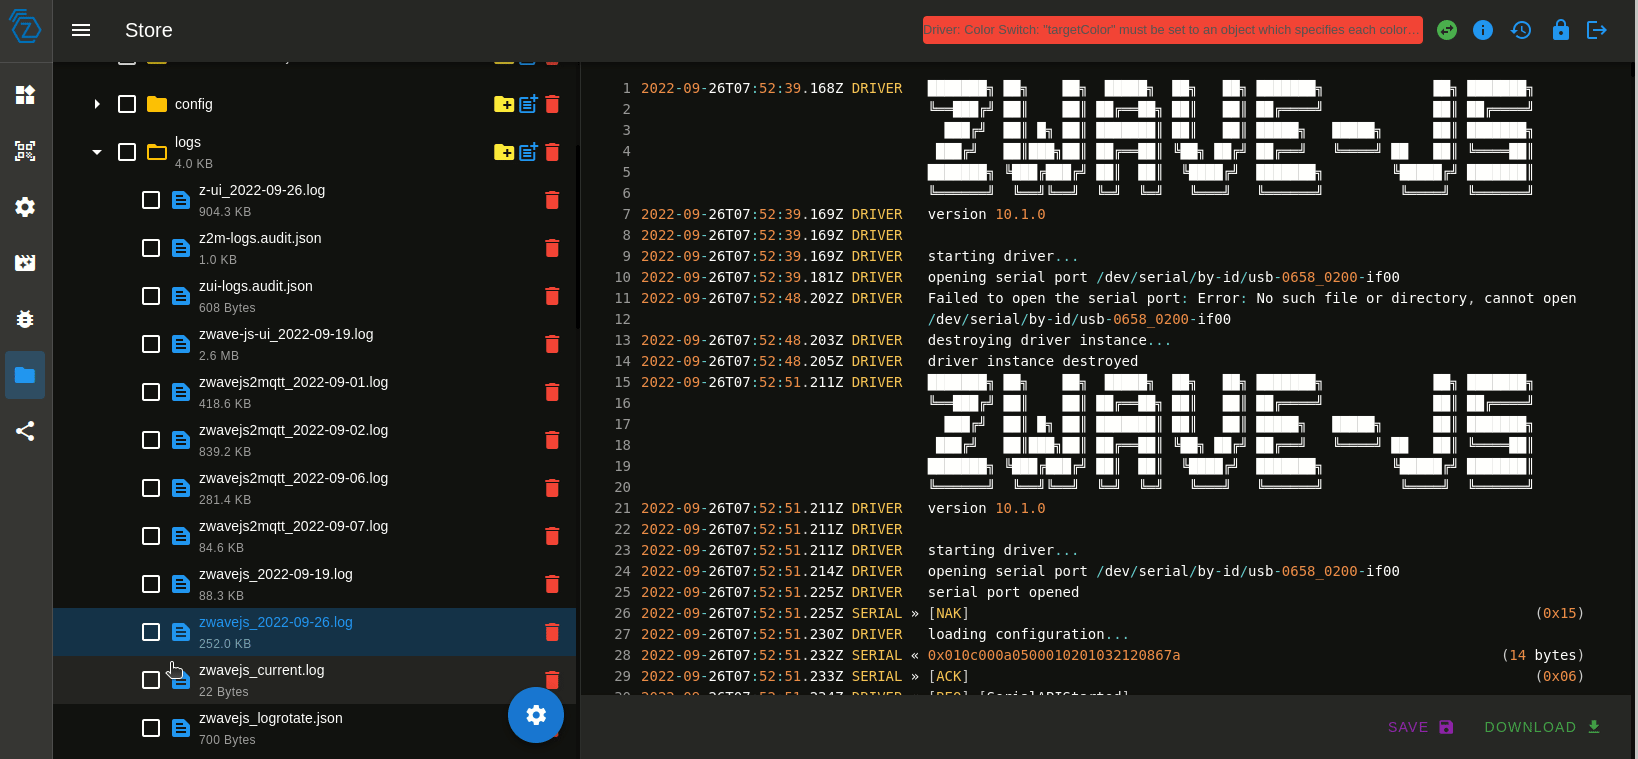Create new file inside config
This screenshot has width=1638, height=759.
coord(528,104)
